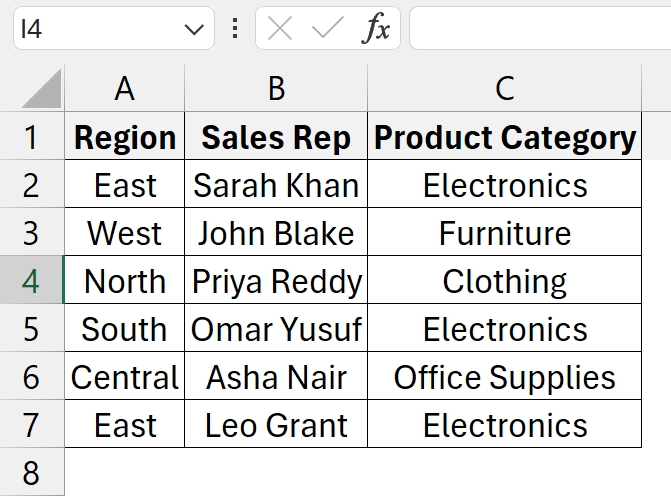
Task: Click in the formula bar input area
Action: [x=540, y=29]
